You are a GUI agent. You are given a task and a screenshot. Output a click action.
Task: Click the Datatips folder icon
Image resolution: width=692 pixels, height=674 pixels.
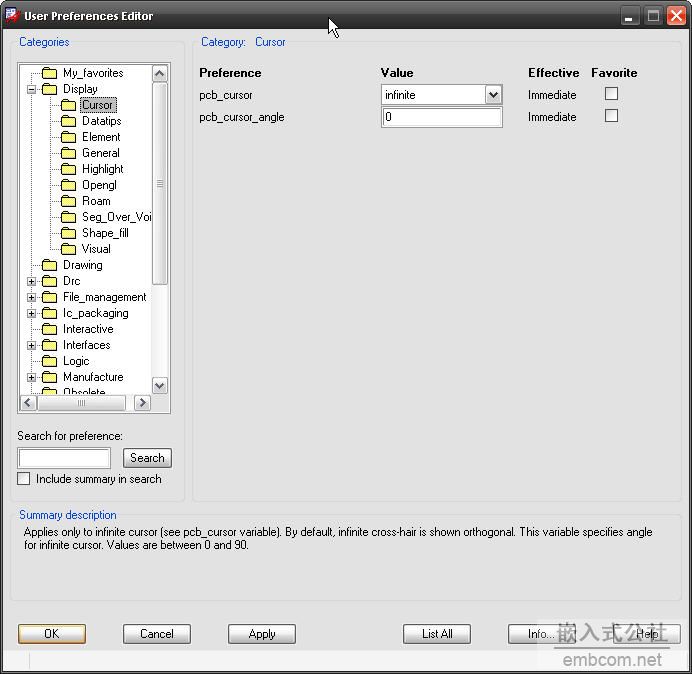pyautogui.click(x=68, y=121)
